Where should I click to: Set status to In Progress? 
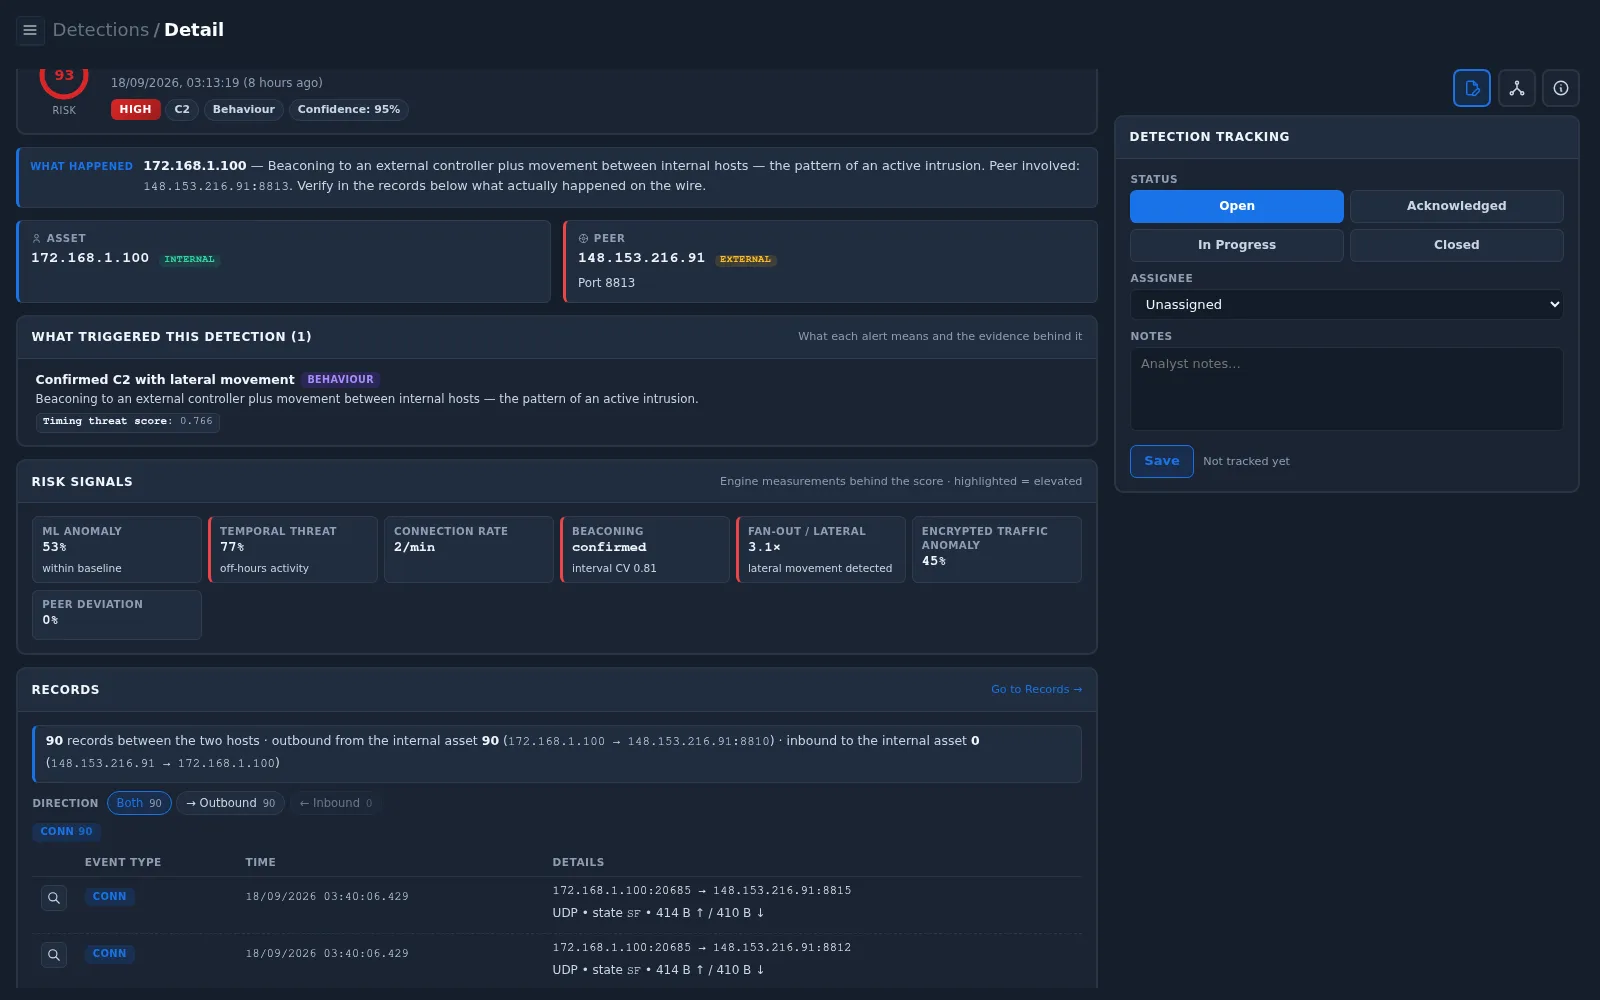1237,245
